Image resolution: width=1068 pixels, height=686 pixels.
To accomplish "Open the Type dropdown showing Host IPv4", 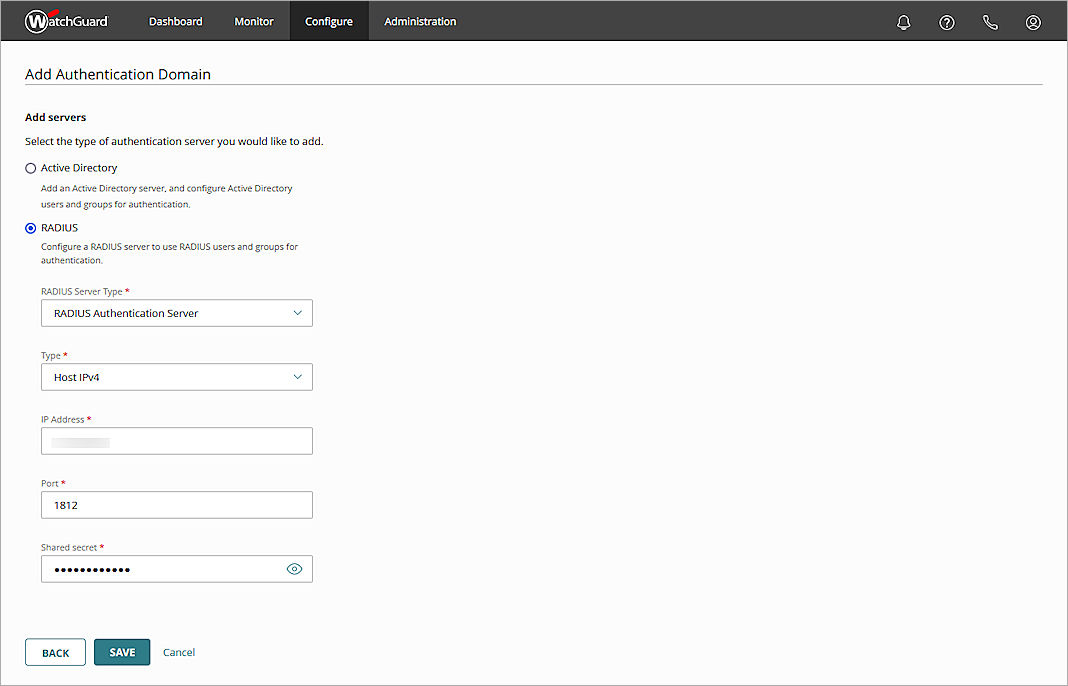I will tap(176, 377).
